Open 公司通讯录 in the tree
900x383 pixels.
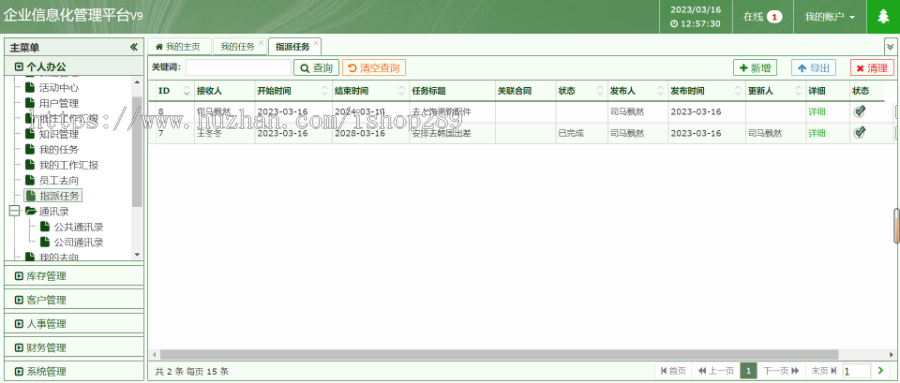click(79, 242)
